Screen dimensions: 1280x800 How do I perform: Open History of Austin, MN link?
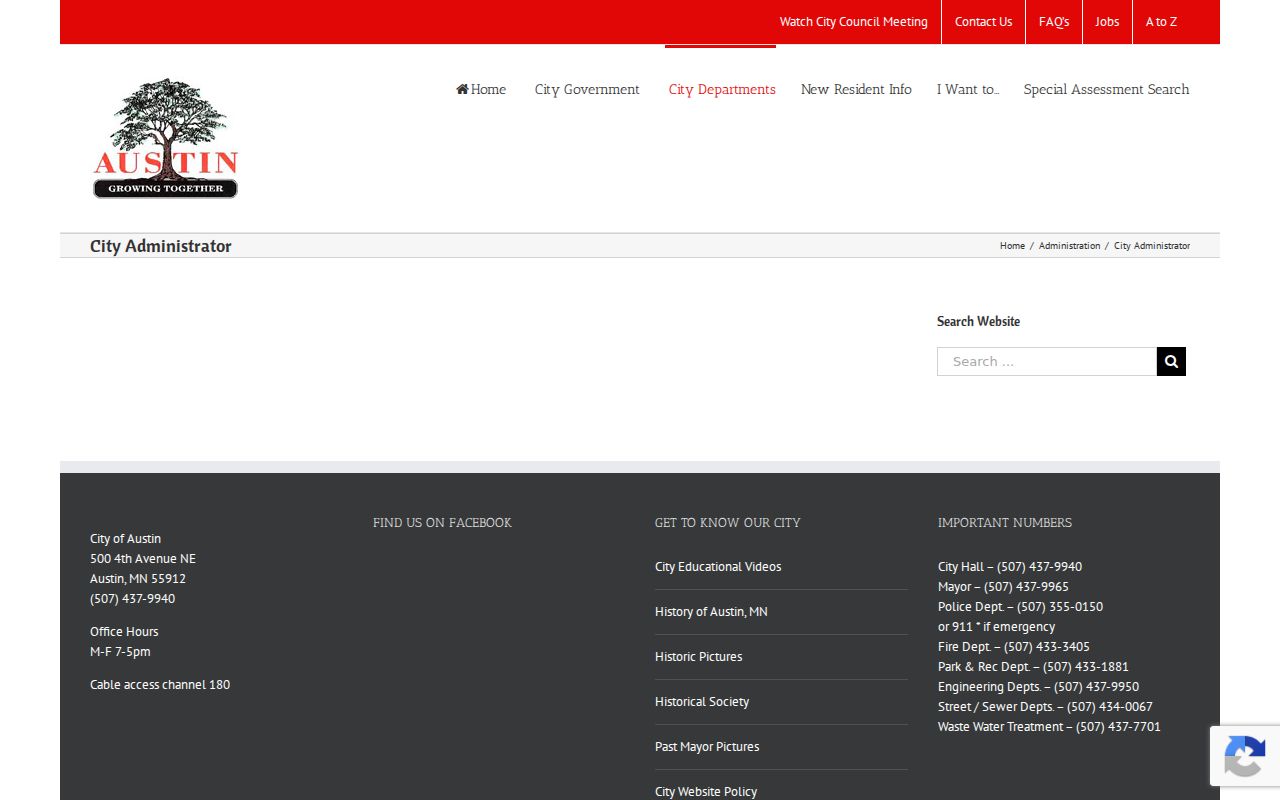[x=711, y=612]
